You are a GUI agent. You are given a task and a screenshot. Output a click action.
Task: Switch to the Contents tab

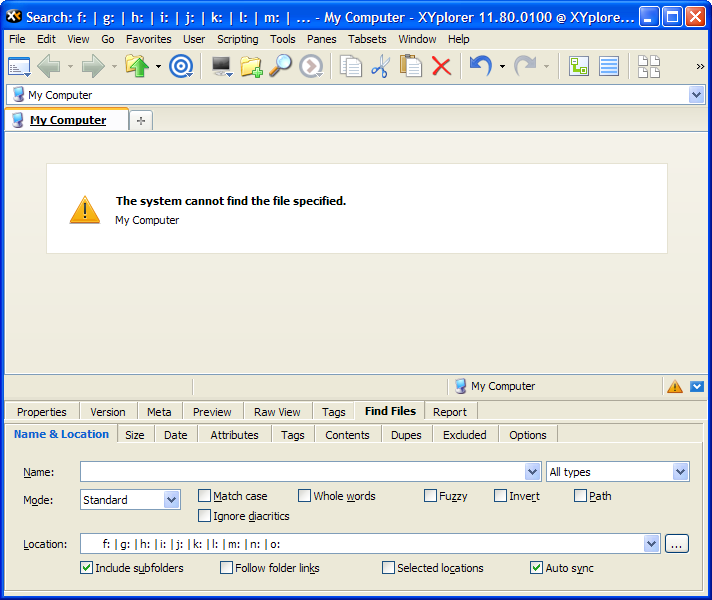point(347,435)
